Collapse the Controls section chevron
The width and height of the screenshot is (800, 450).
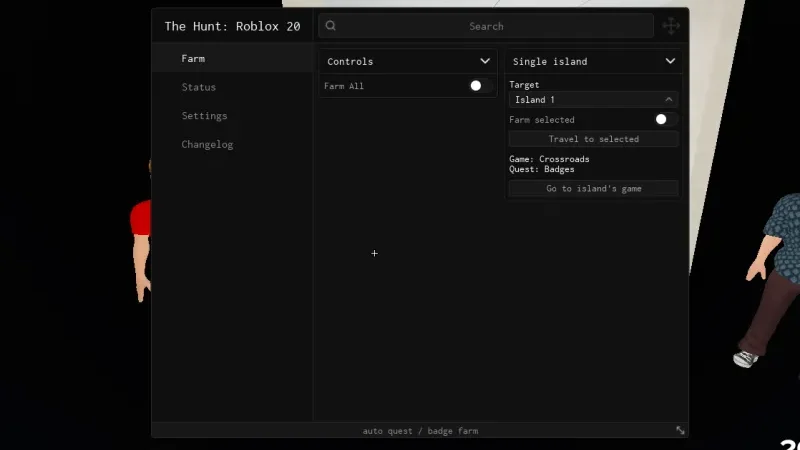(485, 61)
